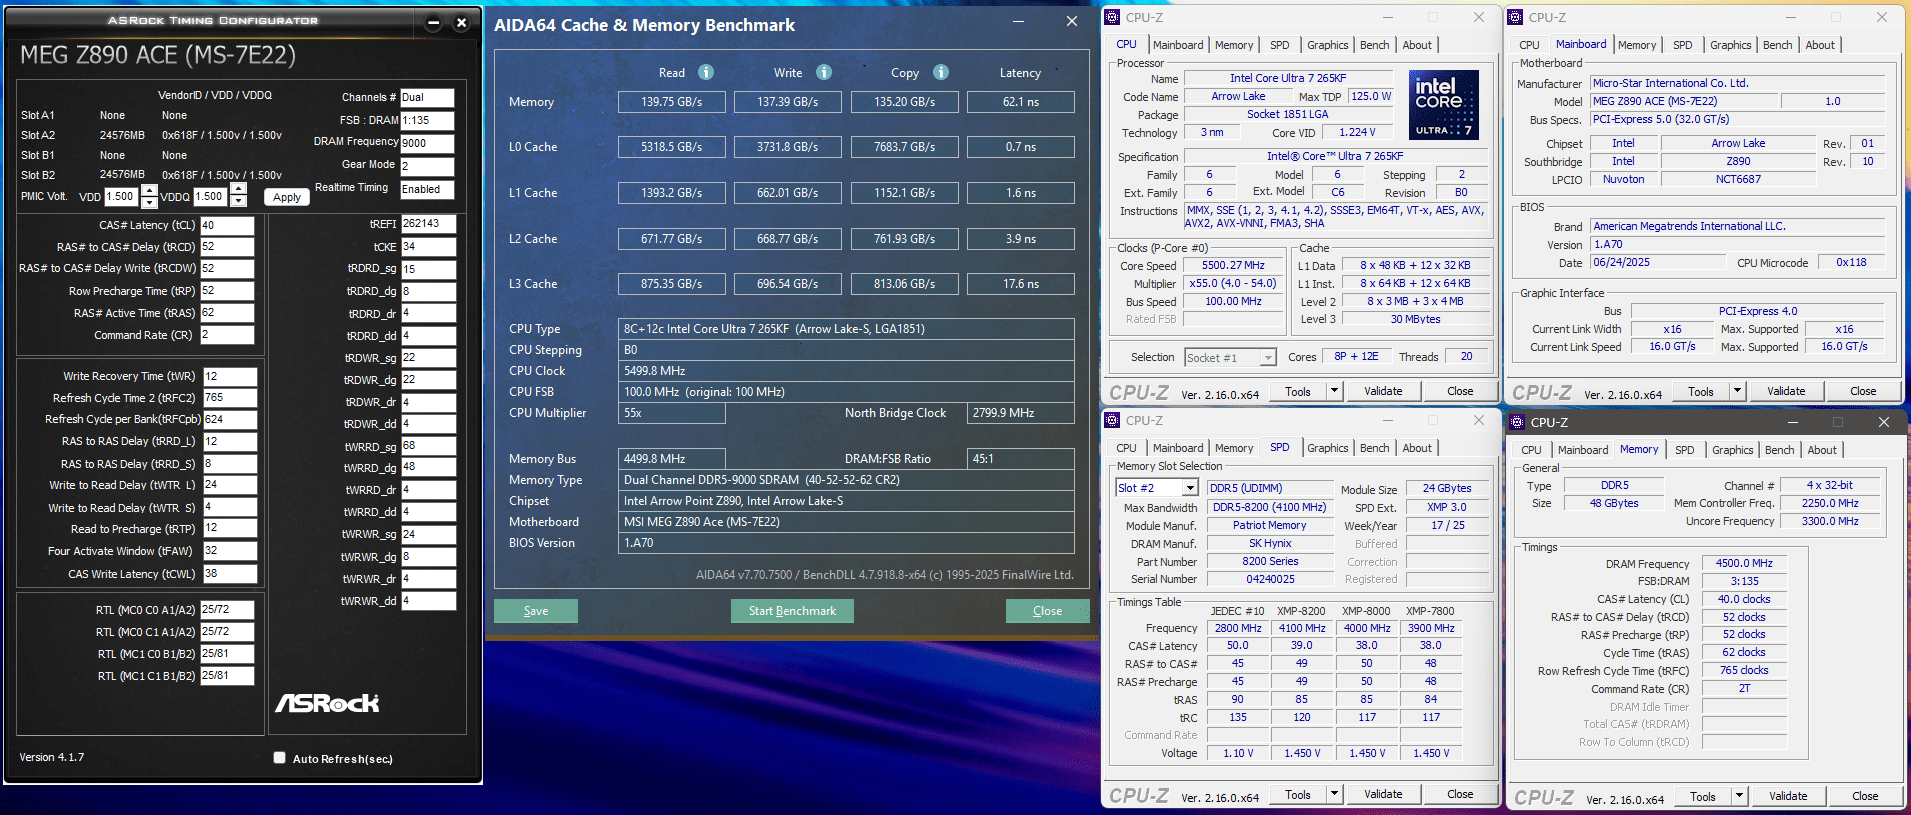Select the About tab in CPU-Z SPD window
The height and width of the screenshot is (815, 1911).
pyautogui.click(x=1417, y=448)
